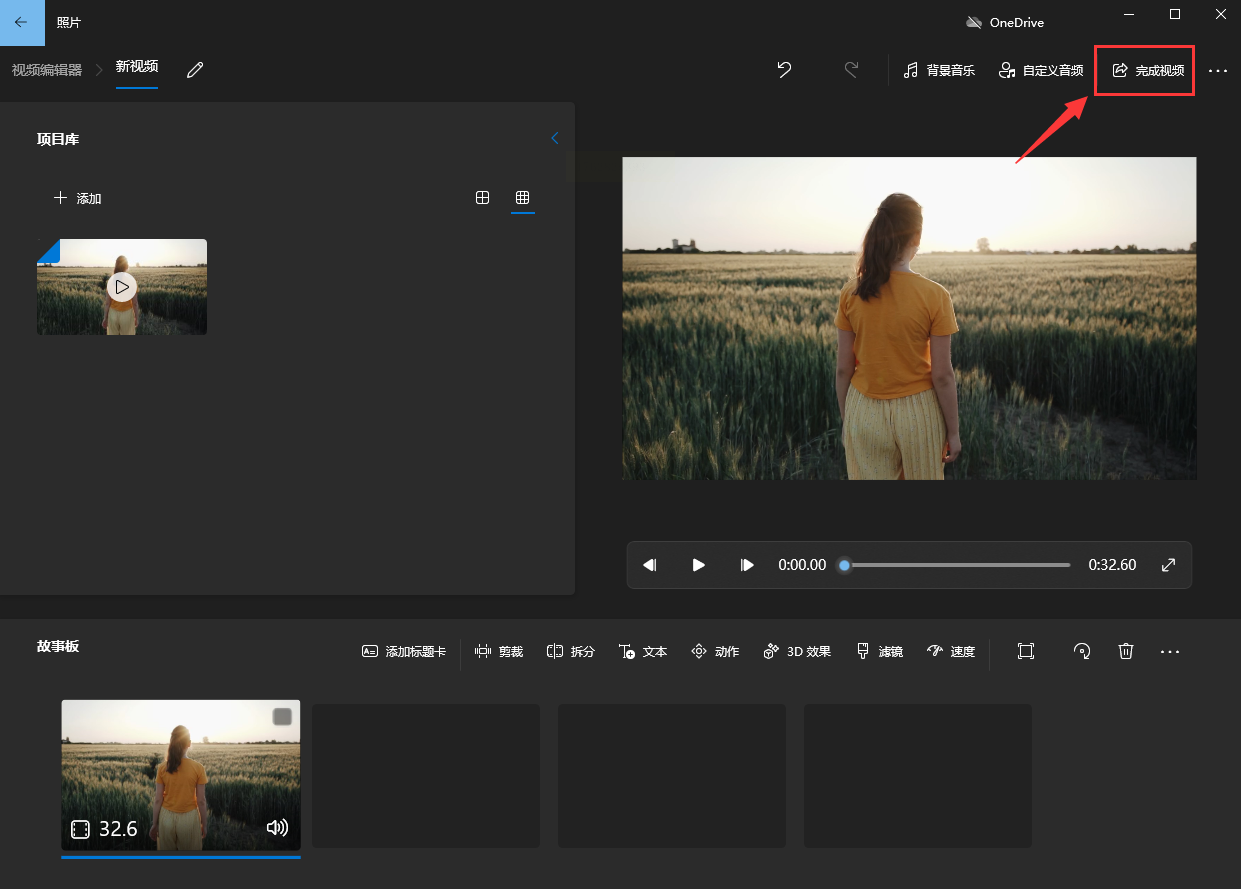
Task: Undo the last edit
Action: [x=784, y=70]
